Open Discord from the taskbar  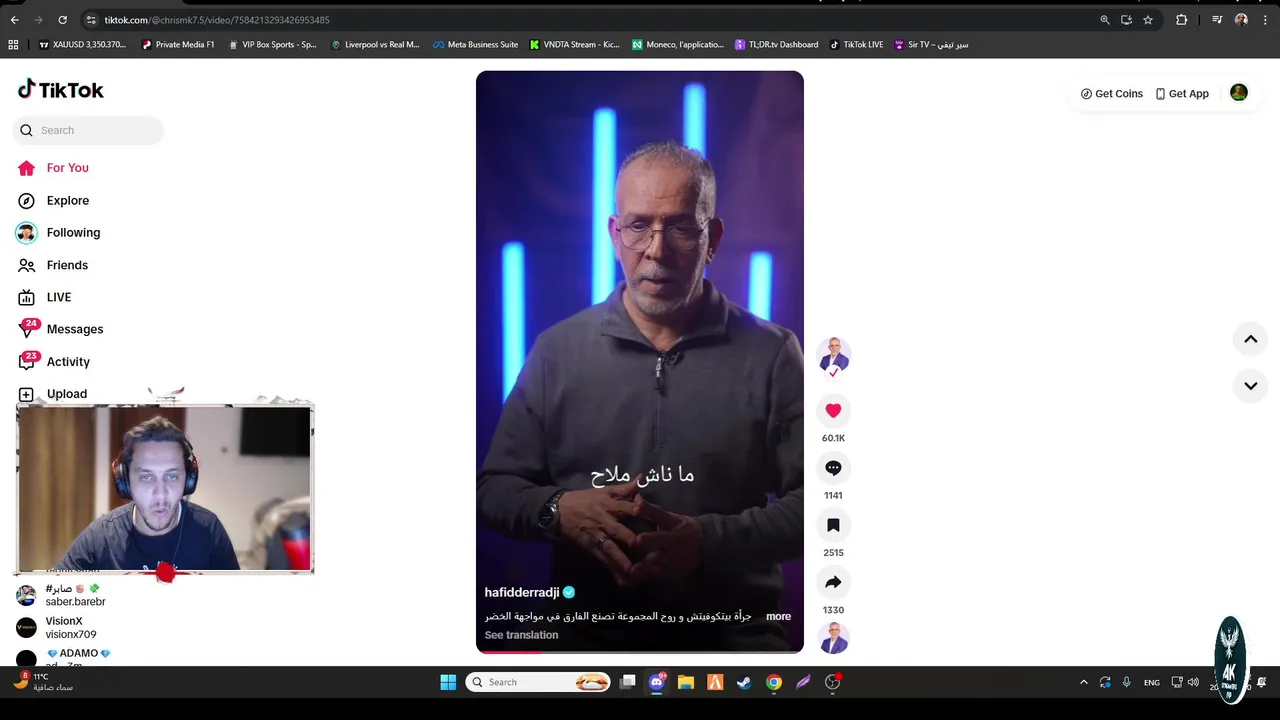pos(657,682)
